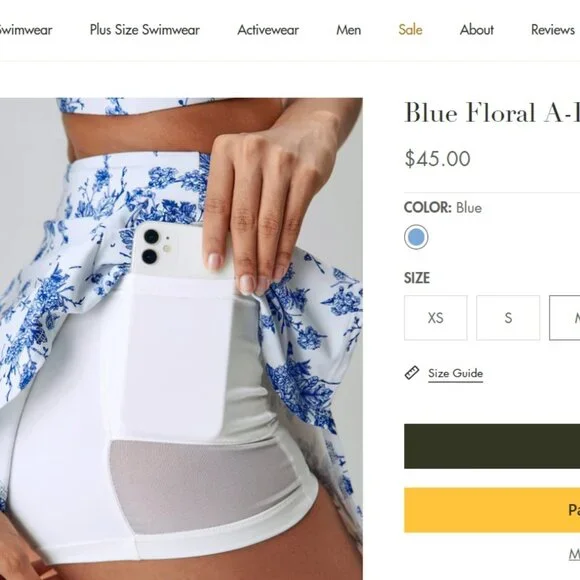
Task: Click the underlined link under the yellow button
Action: coord(574,554)
